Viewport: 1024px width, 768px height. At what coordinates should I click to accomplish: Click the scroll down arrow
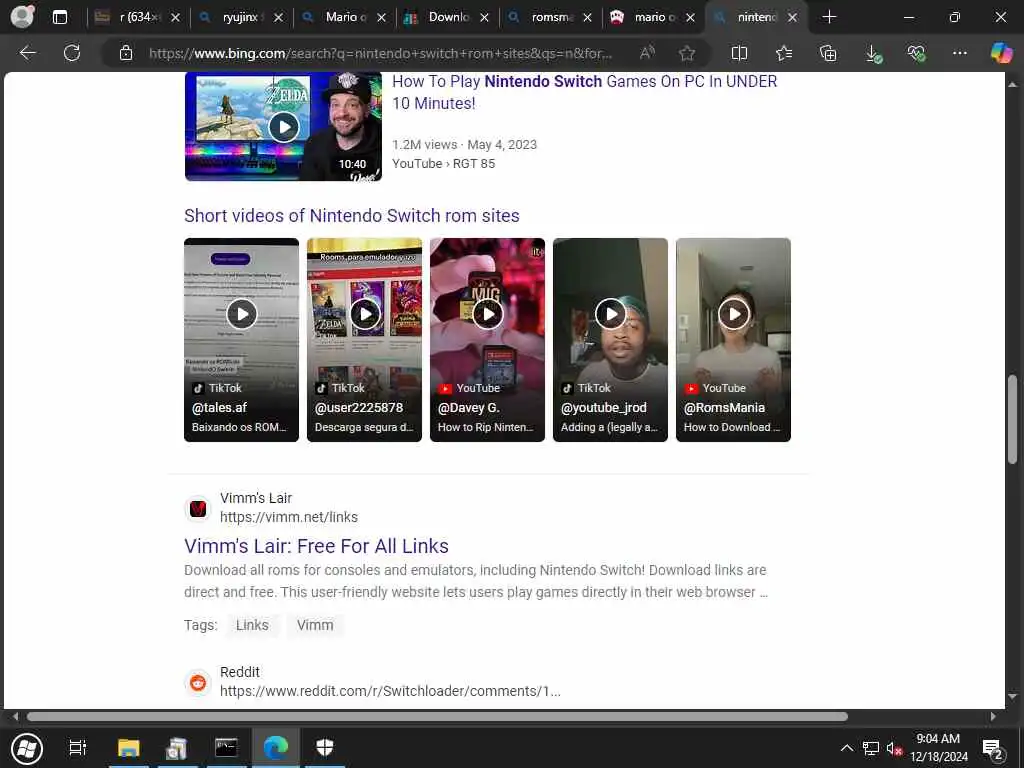[1012, 696]
